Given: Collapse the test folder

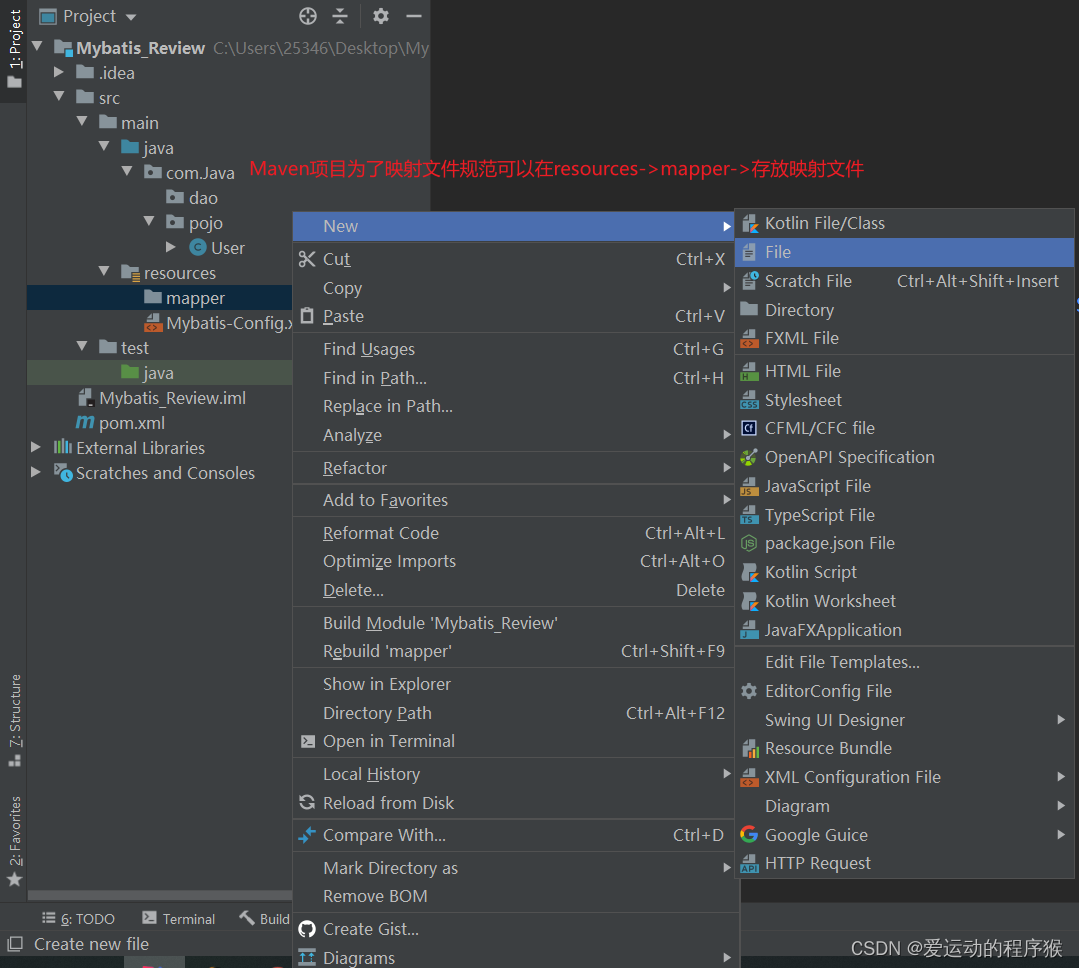Looking at the screenshot, I should pos(83,347).
